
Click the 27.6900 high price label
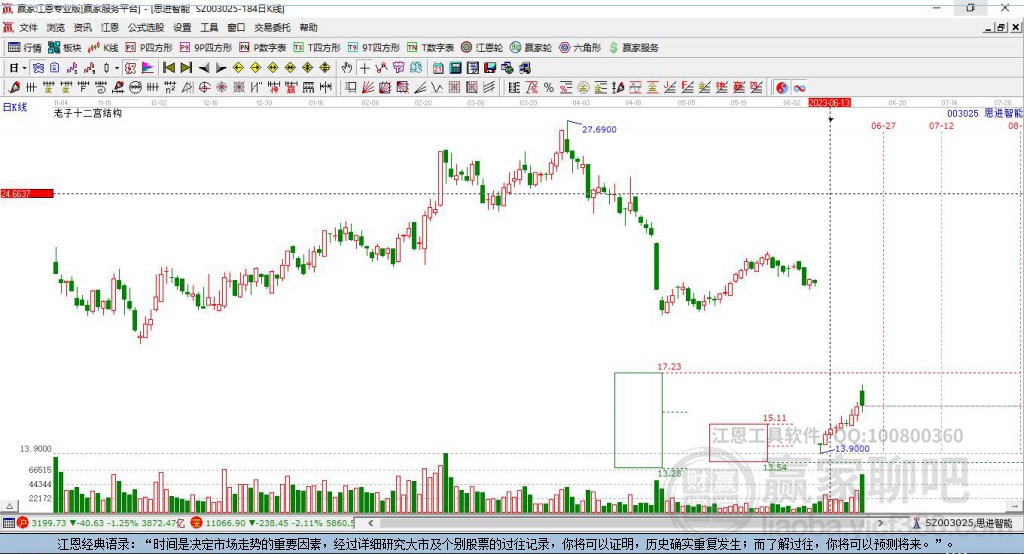click(x=599, y=129)
